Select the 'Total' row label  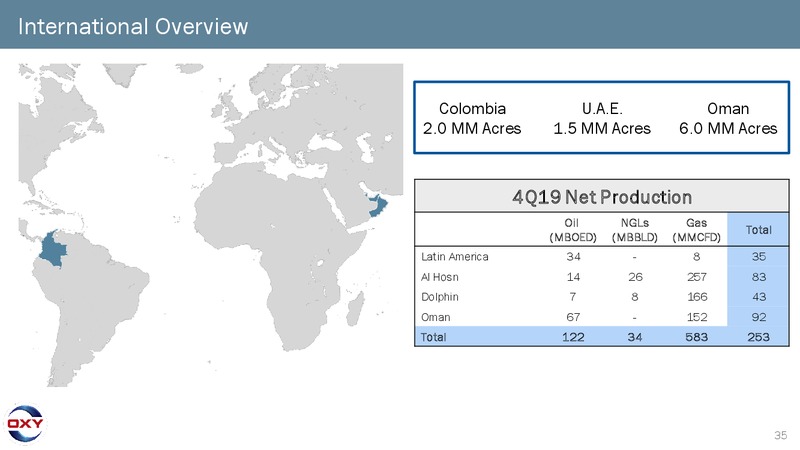pyautogui.click(x=433, y=337)
